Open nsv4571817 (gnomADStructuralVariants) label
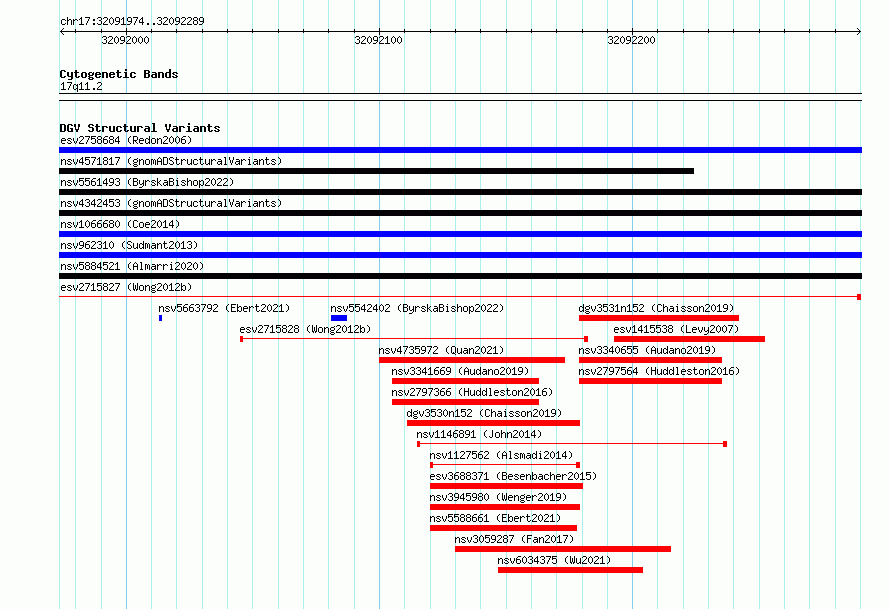This screenshot has height=609, width=890. click(x=171, y=161)
